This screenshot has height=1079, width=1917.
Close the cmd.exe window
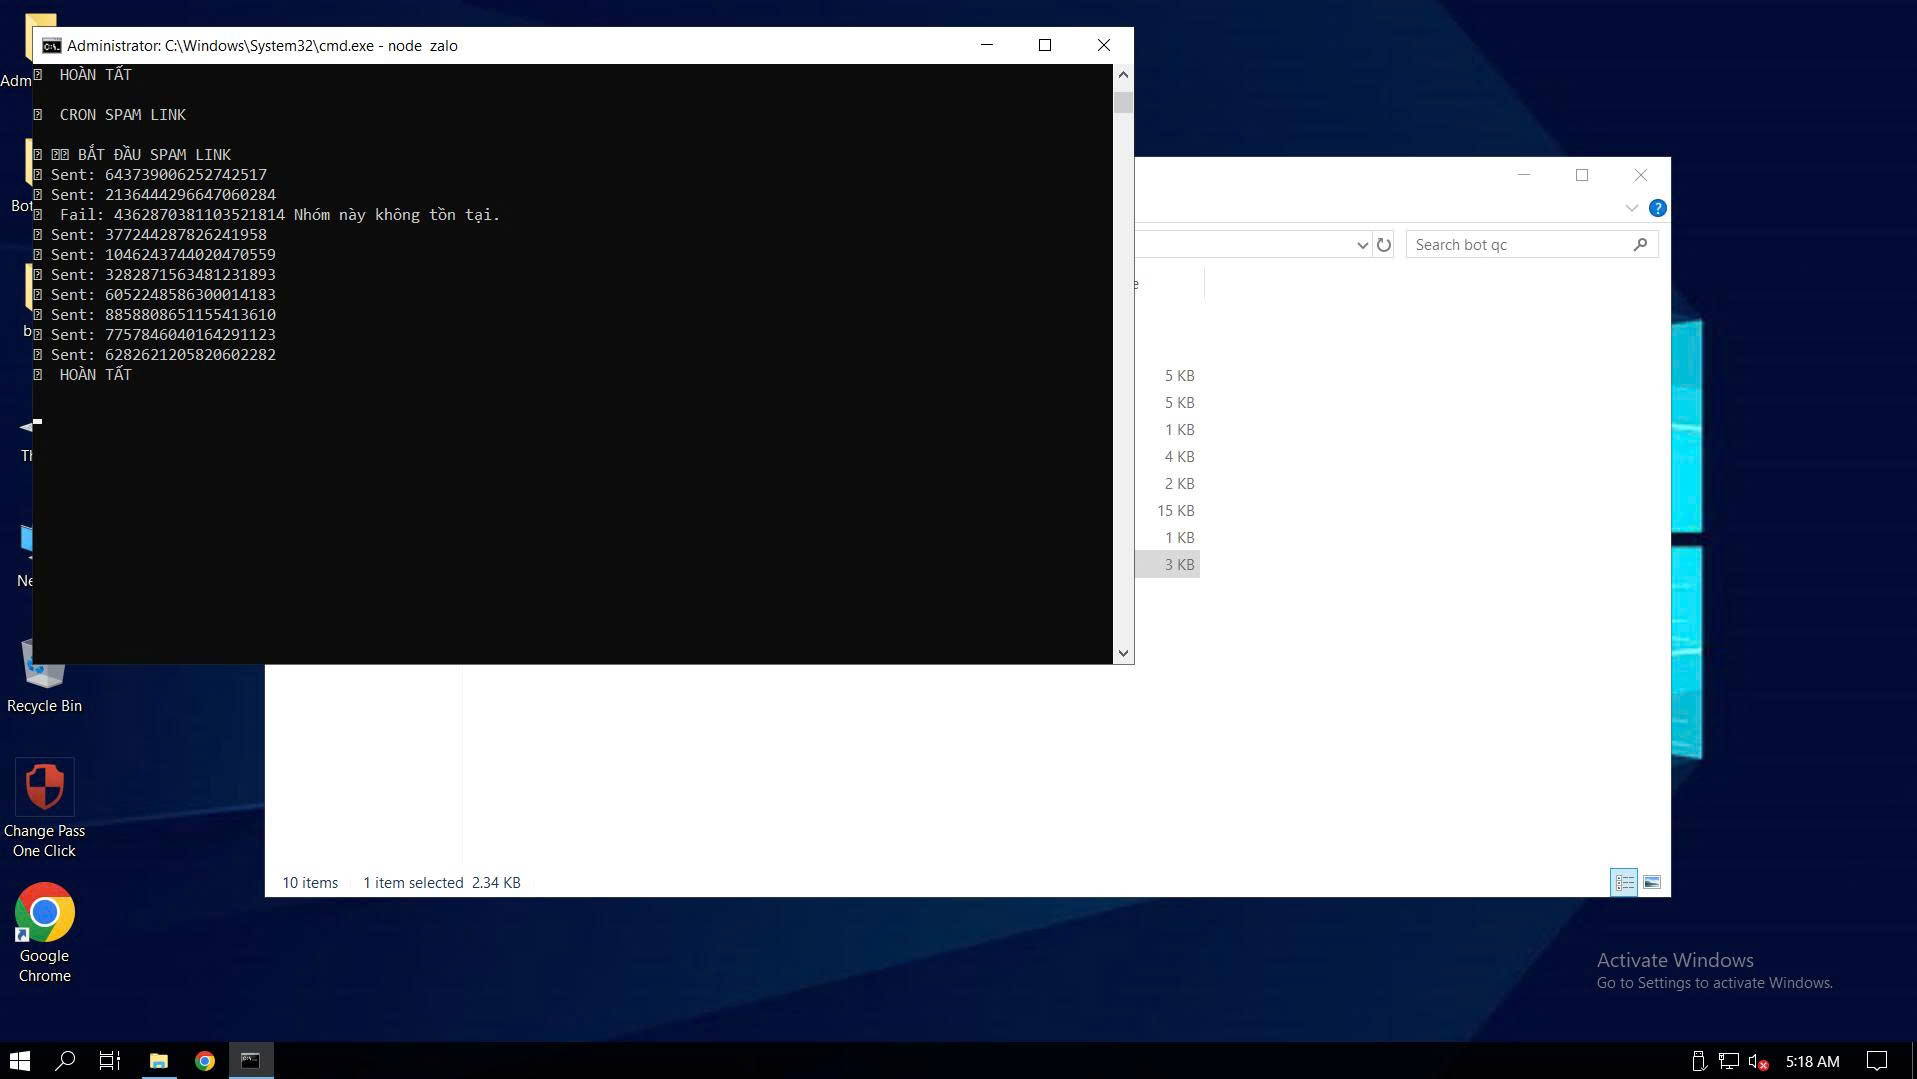pos(1104,45)
